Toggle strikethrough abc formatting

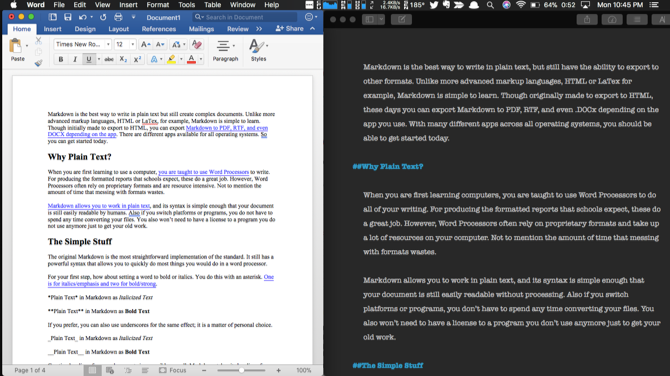click(x=109, y=59)
